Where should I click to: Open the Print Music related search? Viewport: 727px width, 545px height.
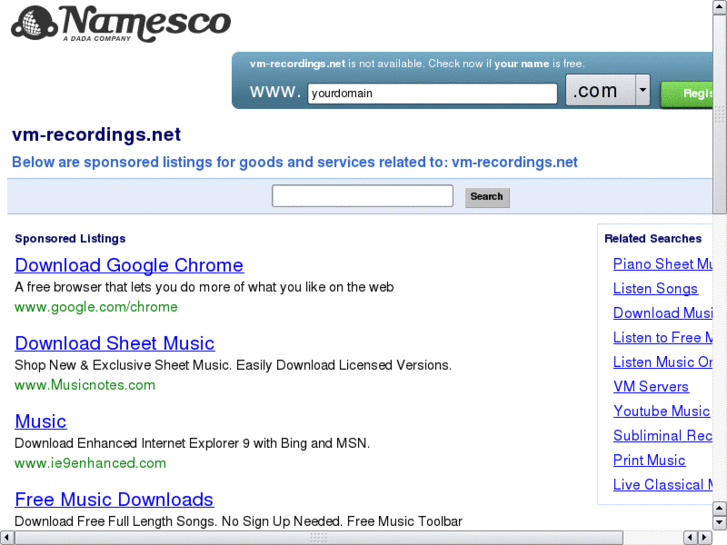(649, 460)
